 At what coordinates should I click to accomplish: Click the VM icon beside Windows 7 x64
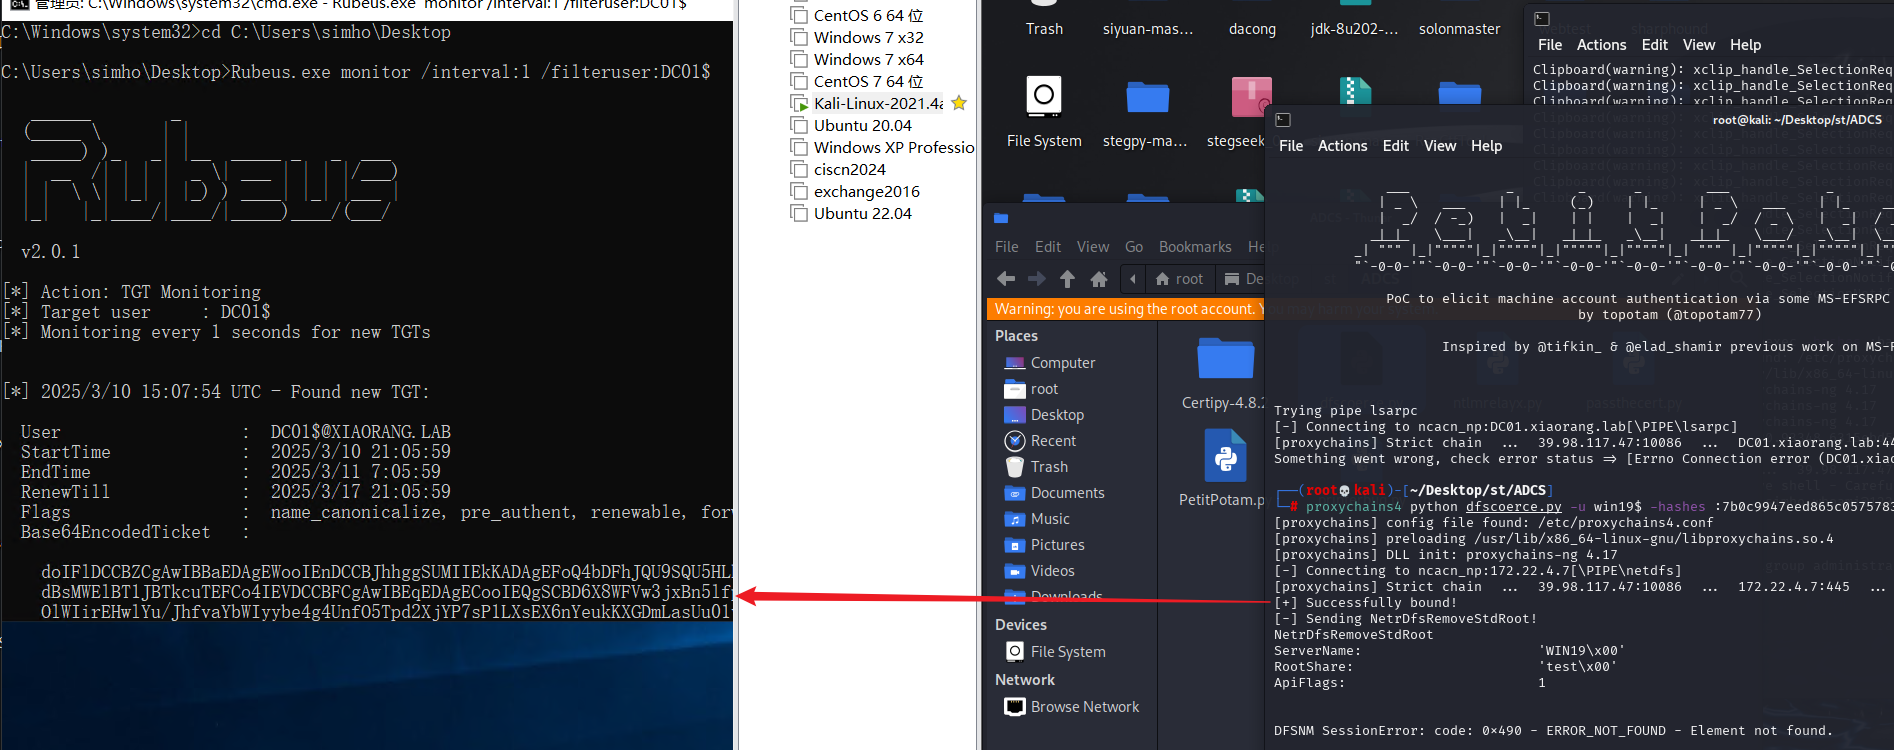point(799,59)
